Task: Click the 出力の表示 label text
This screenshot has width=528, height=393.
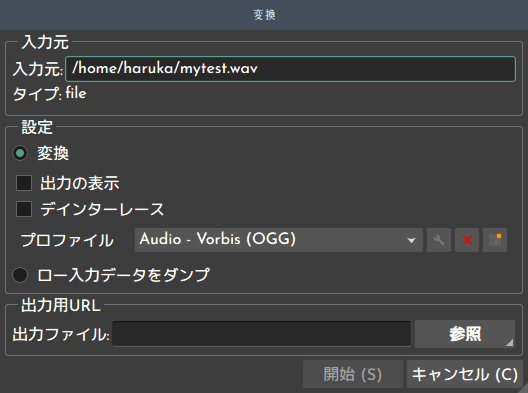Action: [80, 183]
